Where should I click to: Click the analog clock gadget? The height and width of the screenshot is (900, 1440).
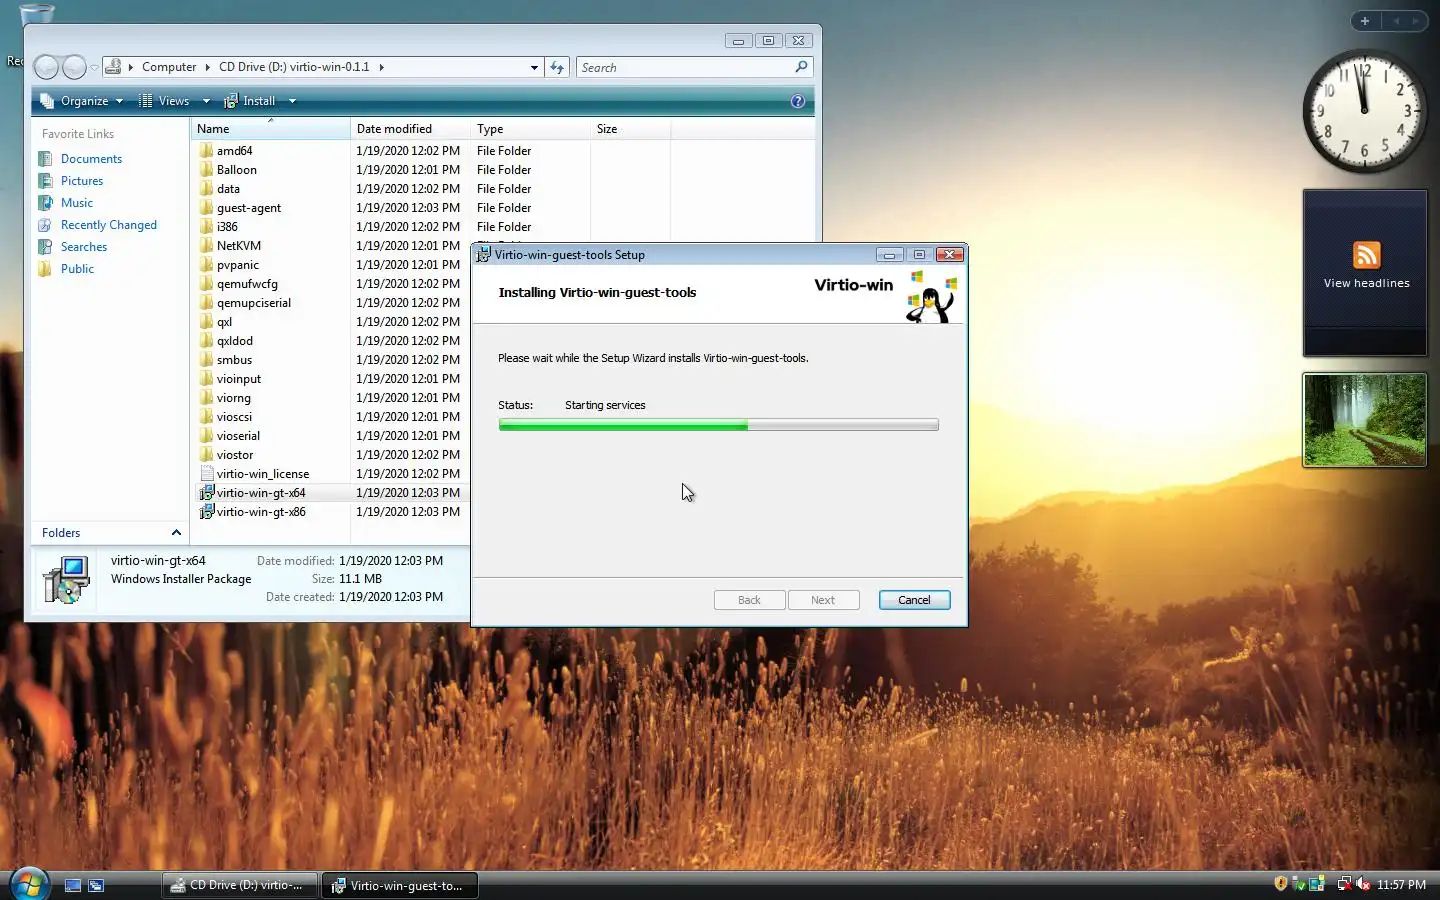1364,110
